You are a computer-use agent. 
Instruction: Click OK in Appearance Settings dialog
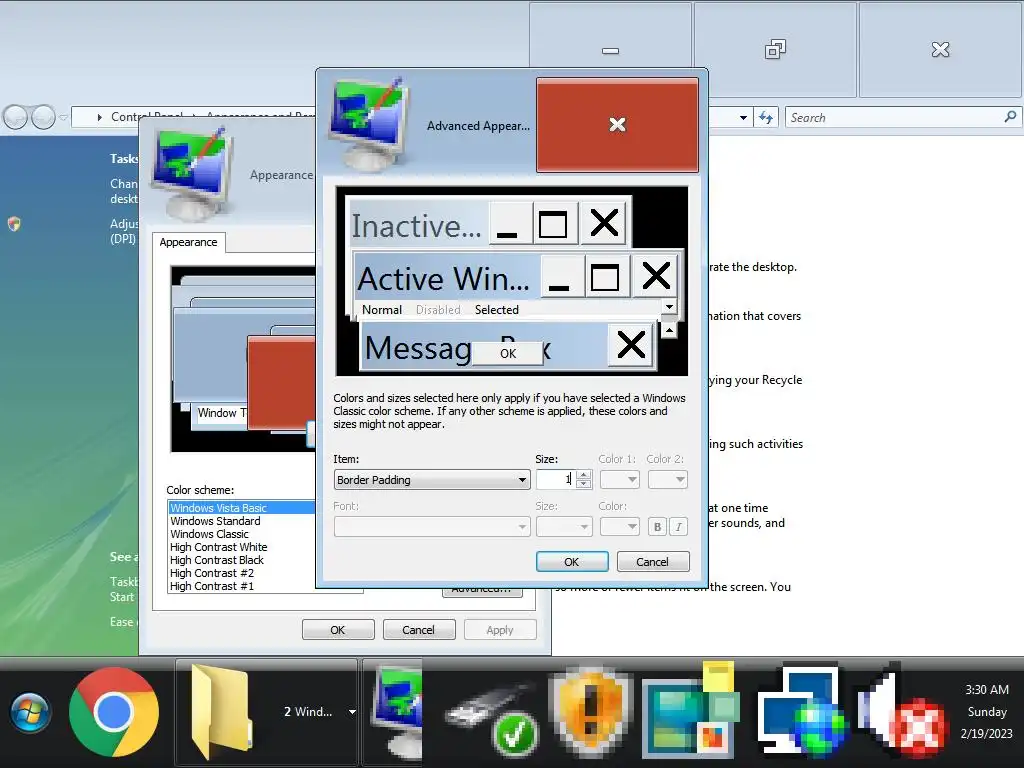click(x=338, y=630)
